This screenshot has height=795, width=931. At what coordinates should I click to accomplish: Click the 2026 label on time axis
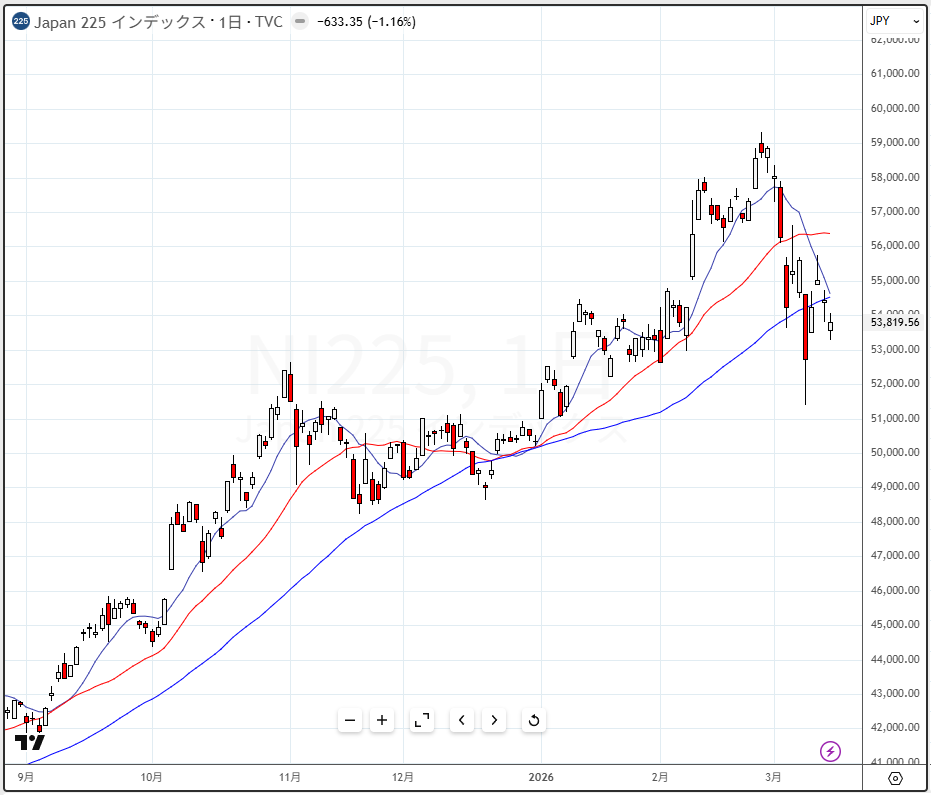point(541,777)
